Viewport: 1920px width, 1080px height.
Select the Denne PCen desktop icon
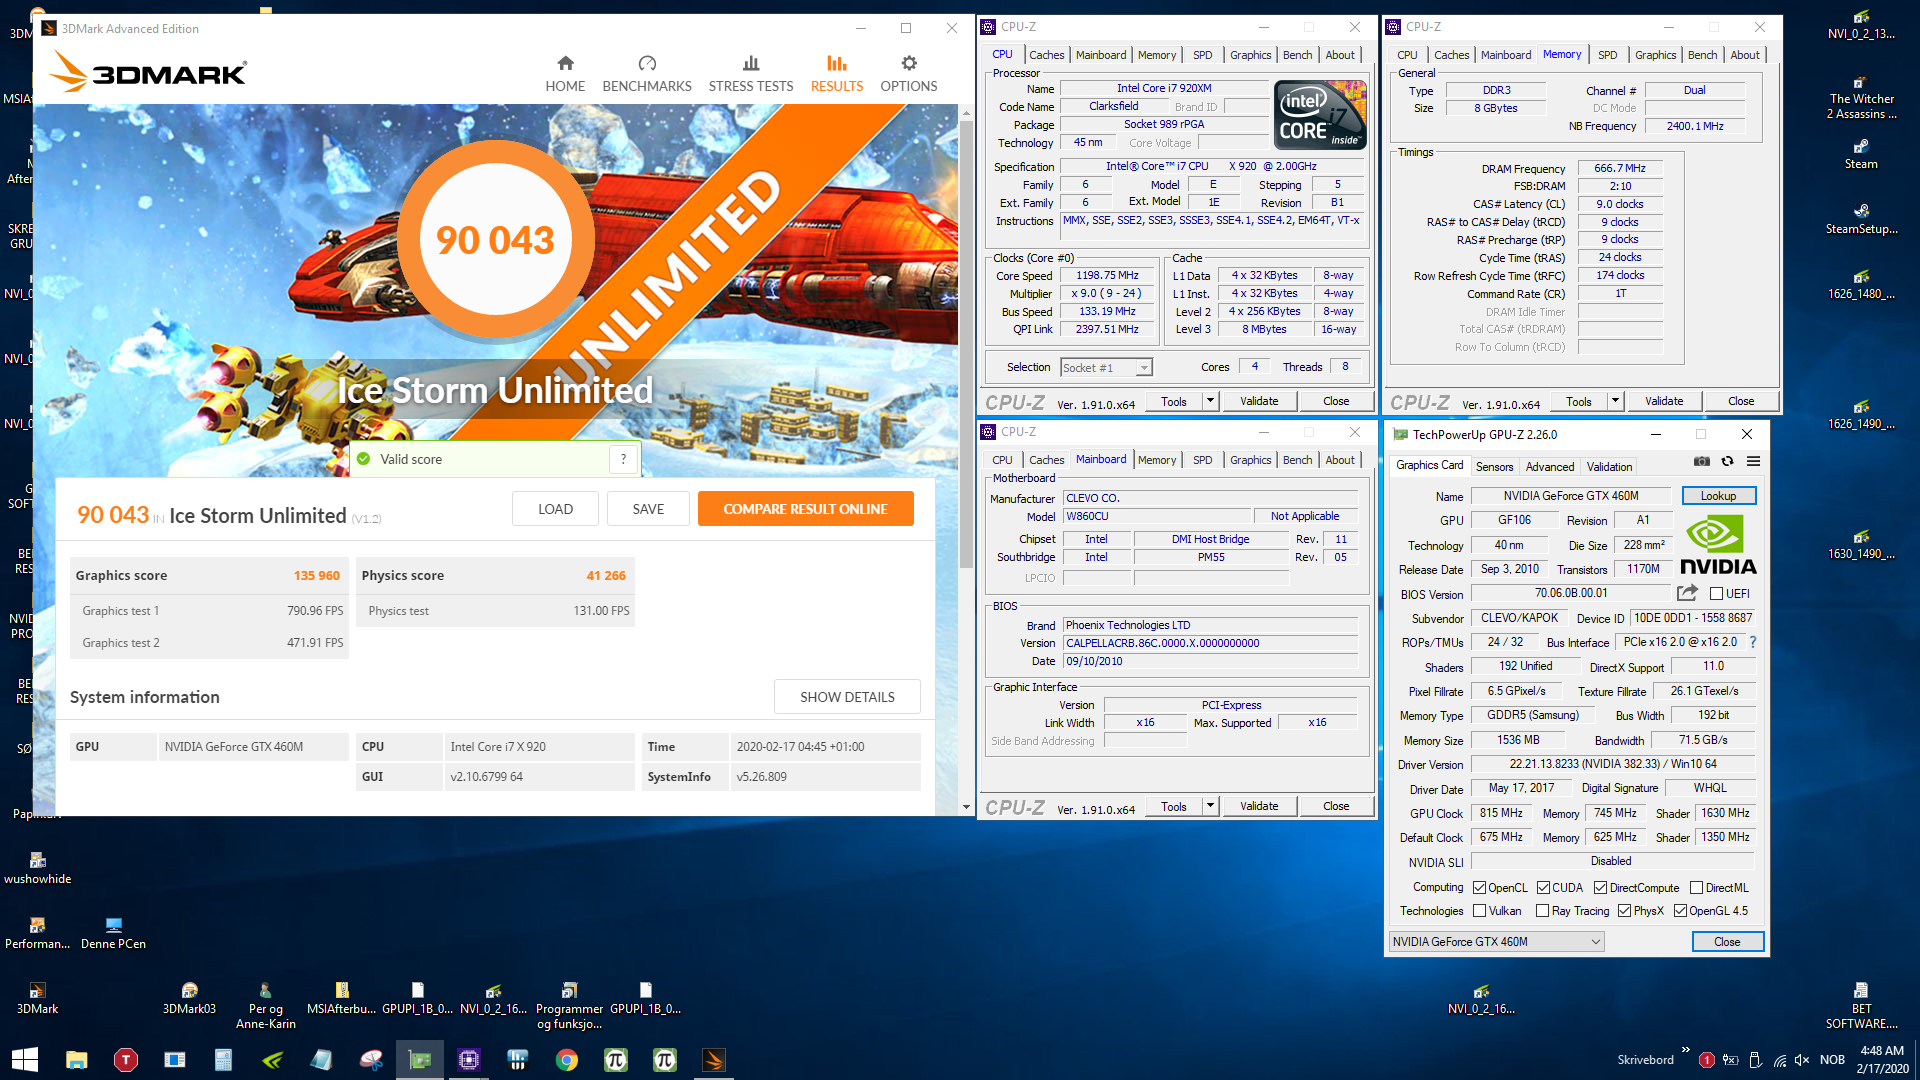[113, 933]
